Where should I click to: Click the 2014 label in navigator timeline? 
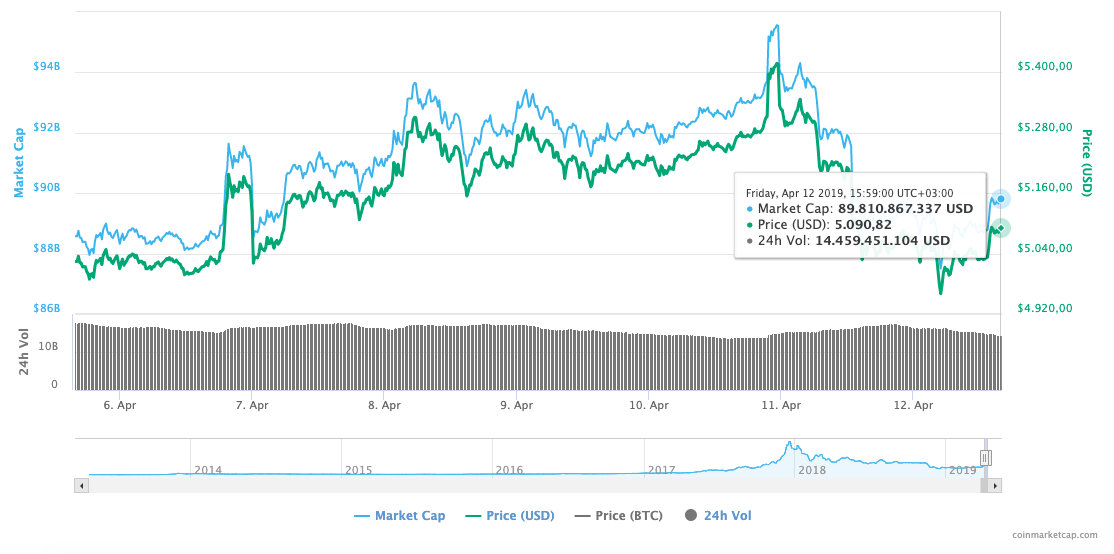click(x=208, y=470)
